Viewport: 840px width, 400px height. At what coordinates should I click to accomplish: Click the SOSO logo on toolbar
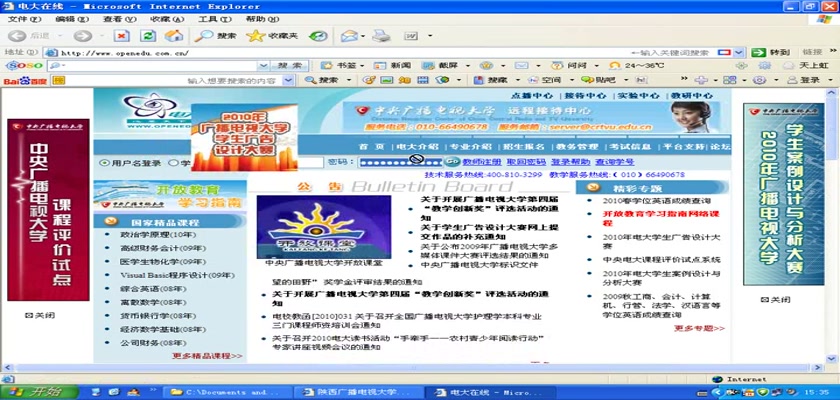click(24, 65)
